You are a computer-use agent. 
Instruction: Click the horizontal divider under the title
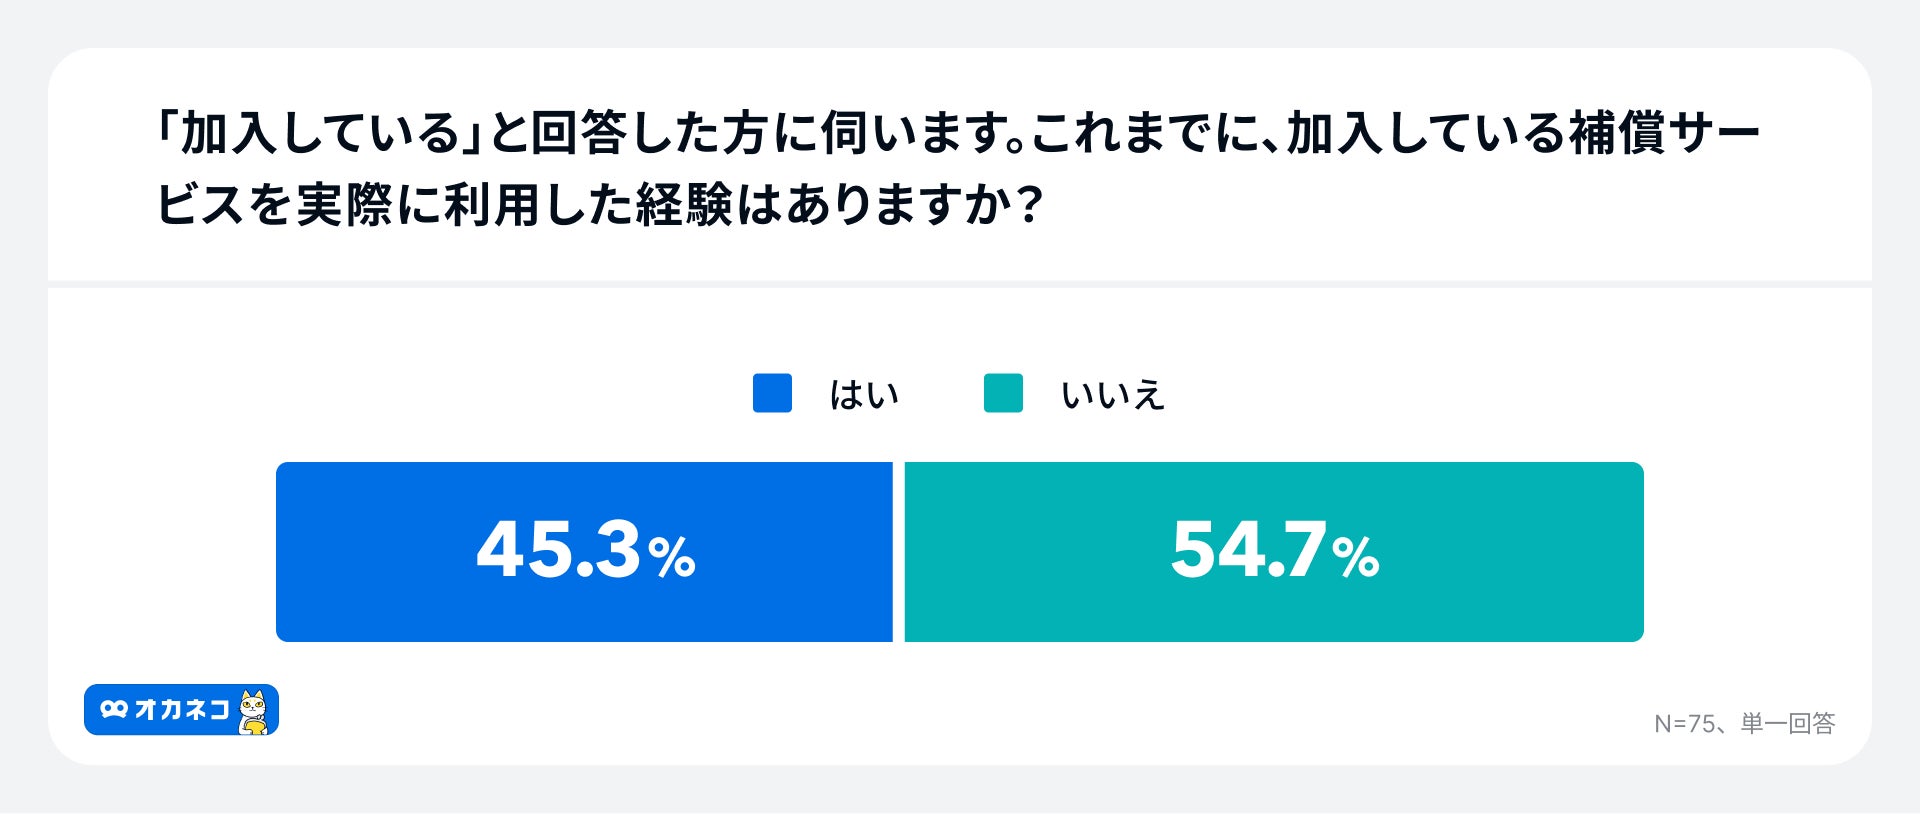960,284
